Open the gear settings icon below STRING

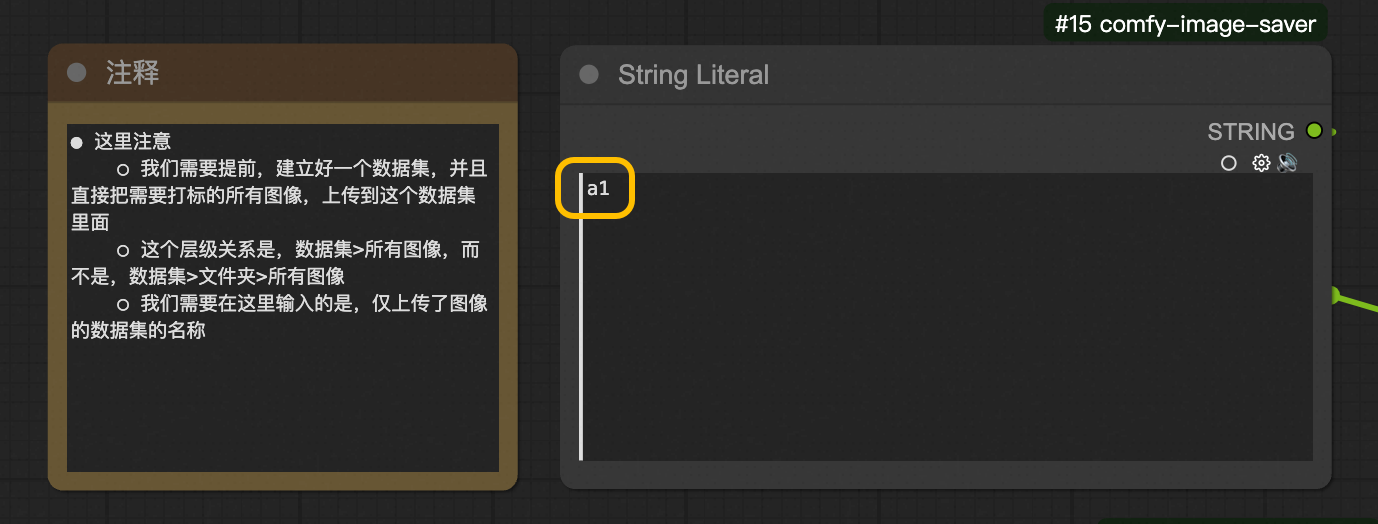click(1261, 163)
